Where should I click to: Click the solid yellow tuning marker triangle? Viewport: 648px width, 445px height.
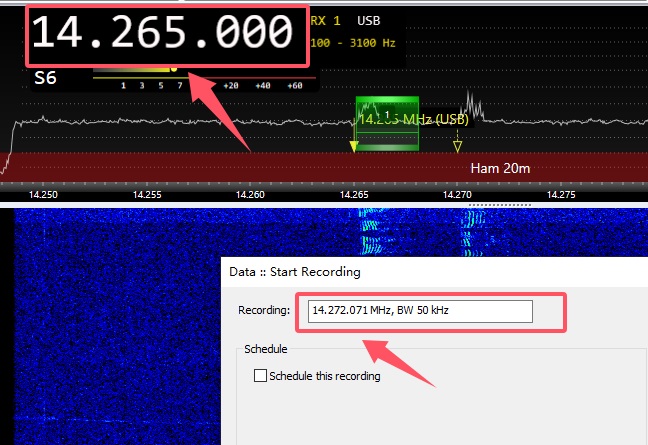353,147
